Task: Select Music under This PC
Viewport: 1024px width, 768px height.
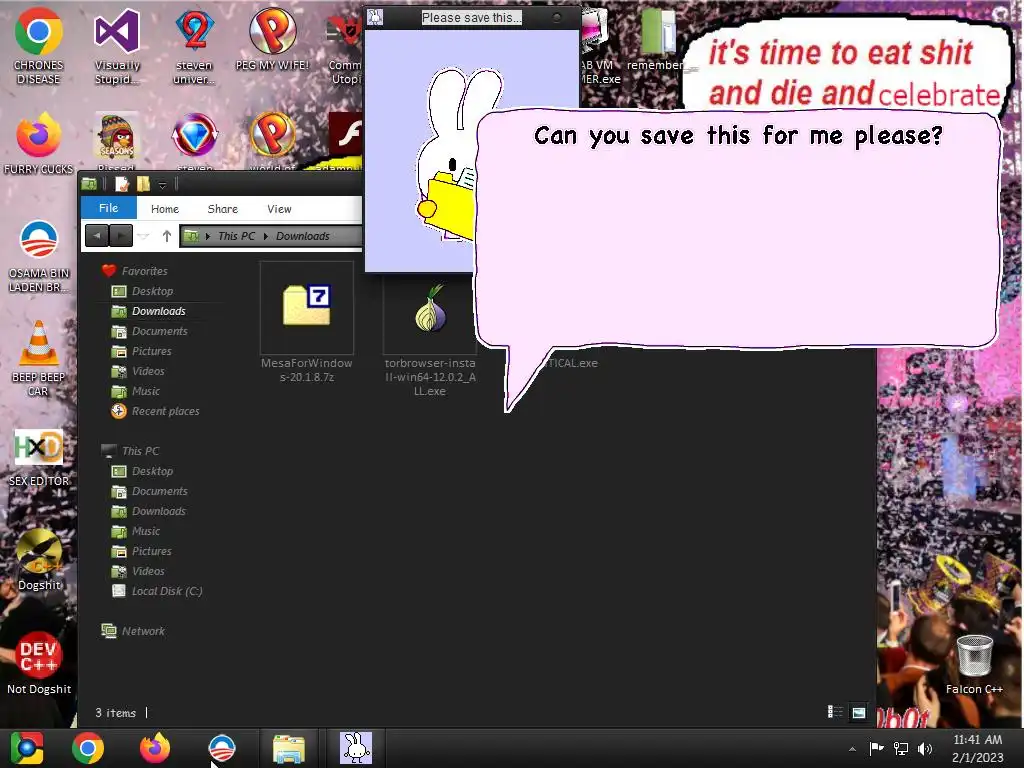Action: click(x=146, y=531)
